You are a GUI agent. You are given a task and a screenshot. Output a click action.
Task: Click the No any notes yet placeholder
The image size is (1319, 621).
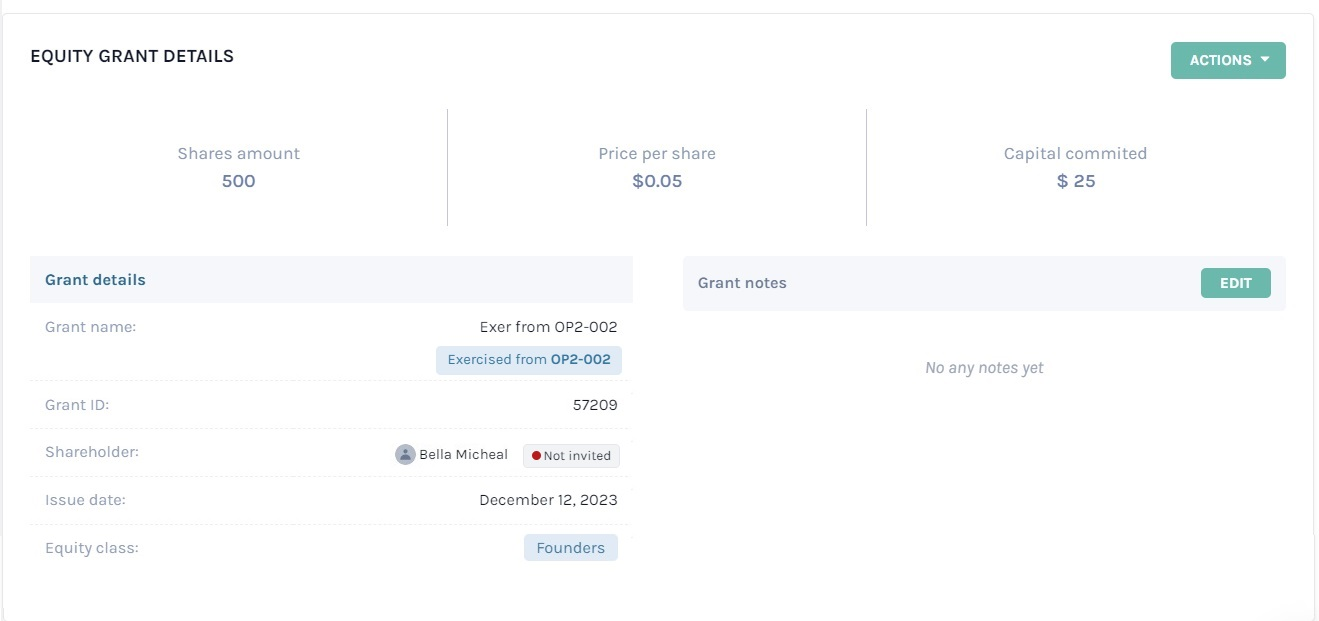pyautogui.click(x=984, y=368)
